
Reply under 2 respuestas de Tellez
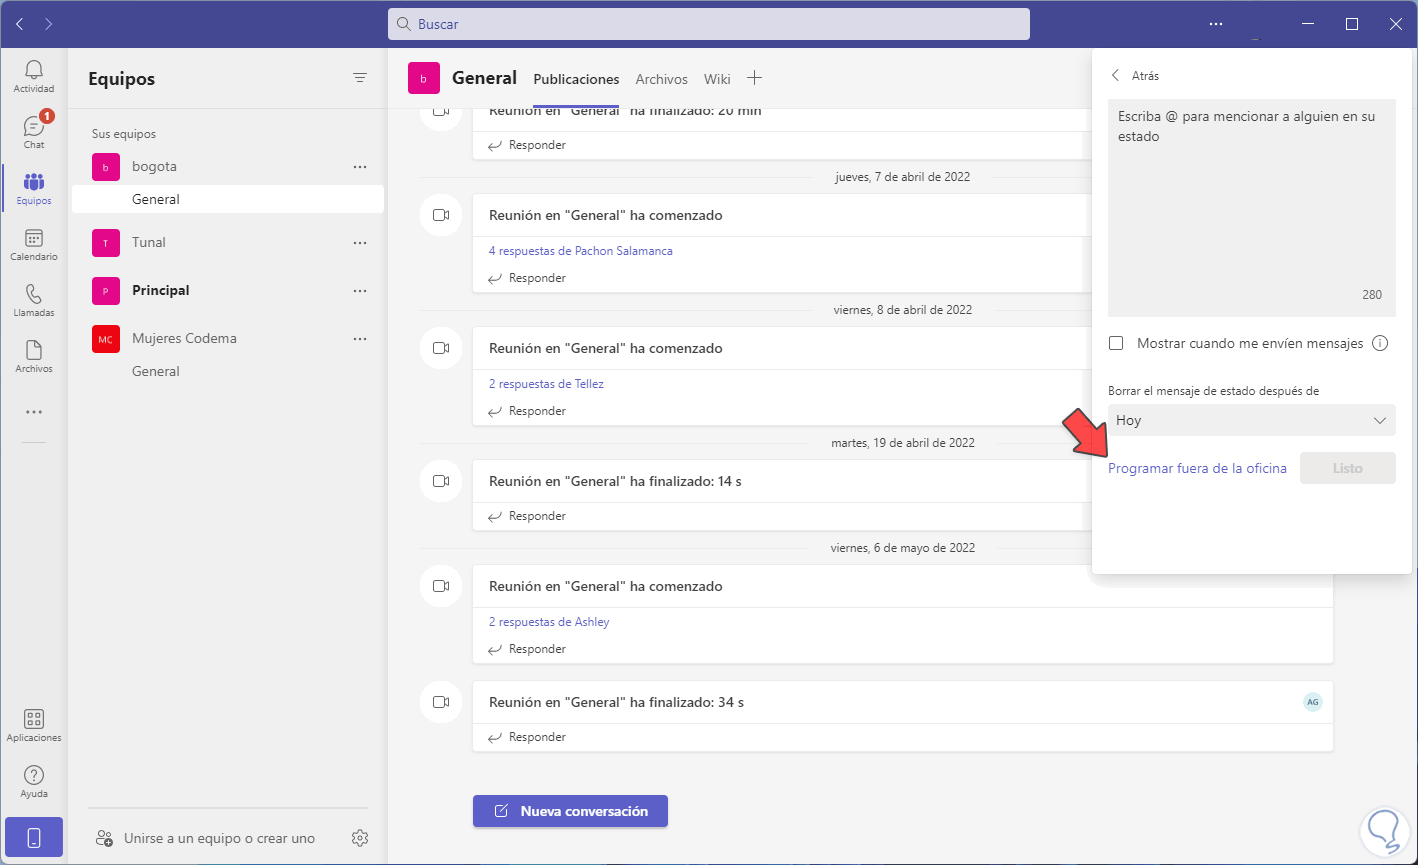point(527,411)
